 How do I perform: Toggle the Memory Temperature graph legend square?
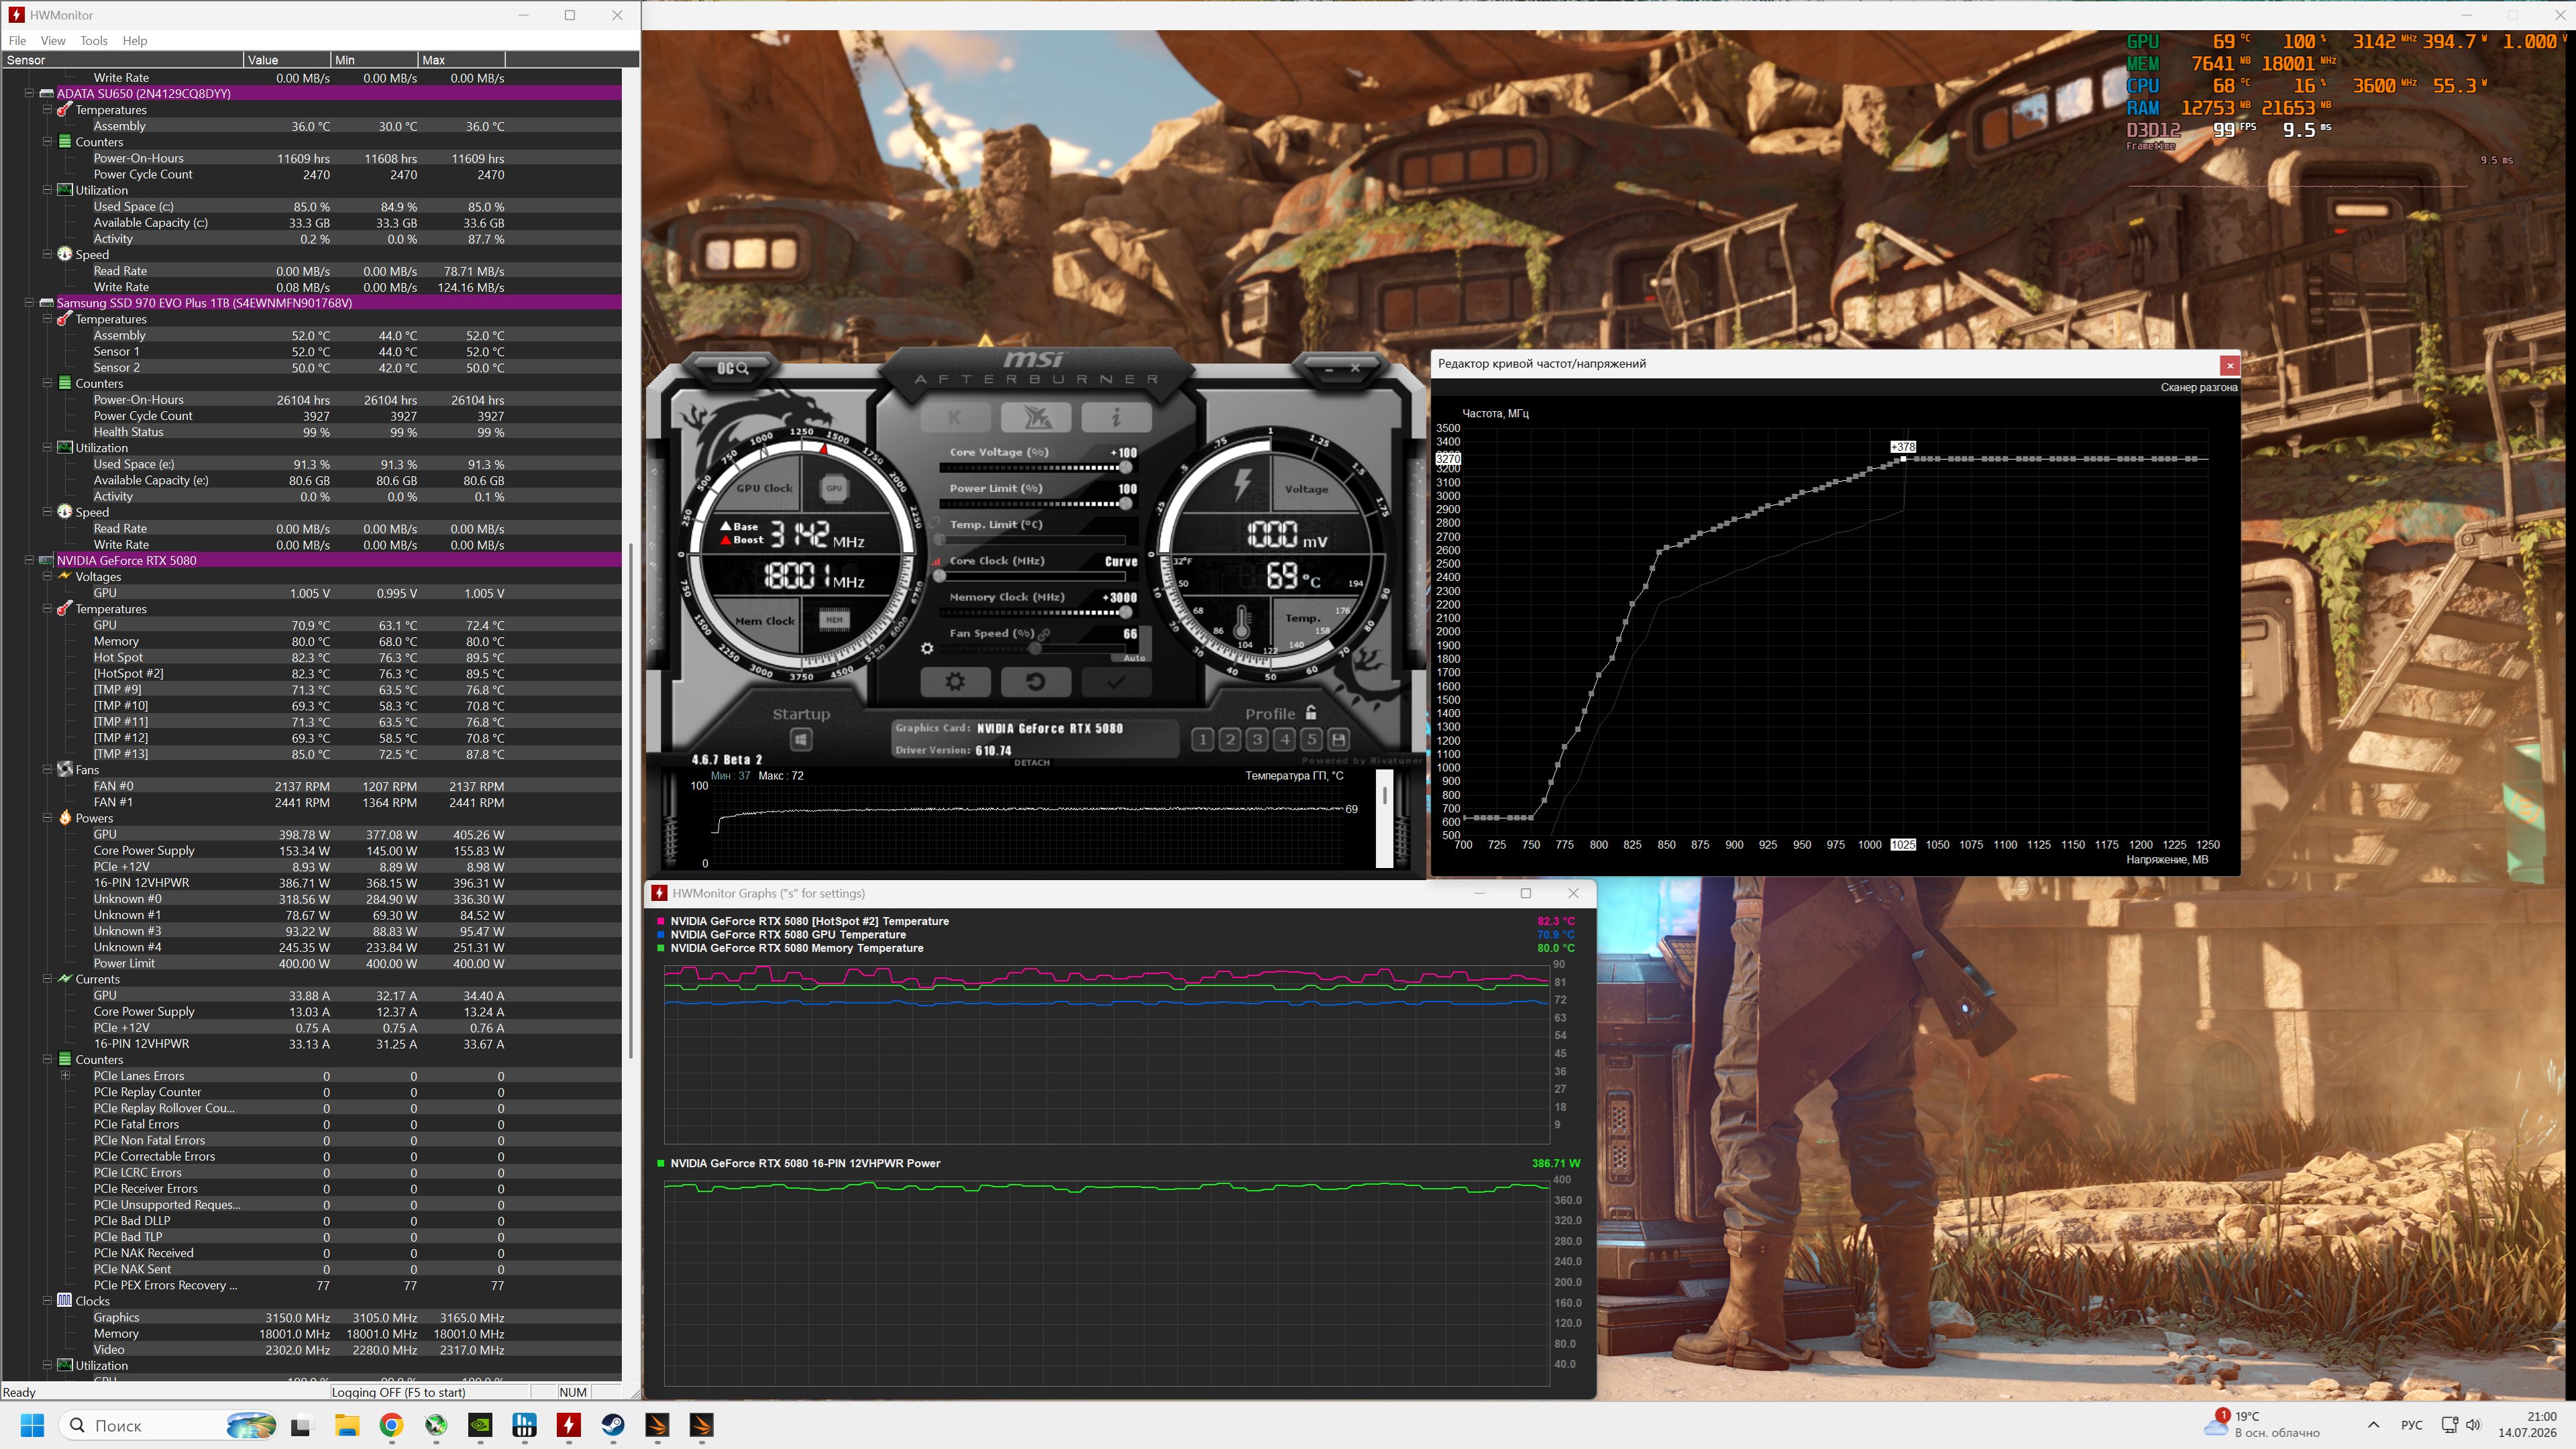(661, 948)
